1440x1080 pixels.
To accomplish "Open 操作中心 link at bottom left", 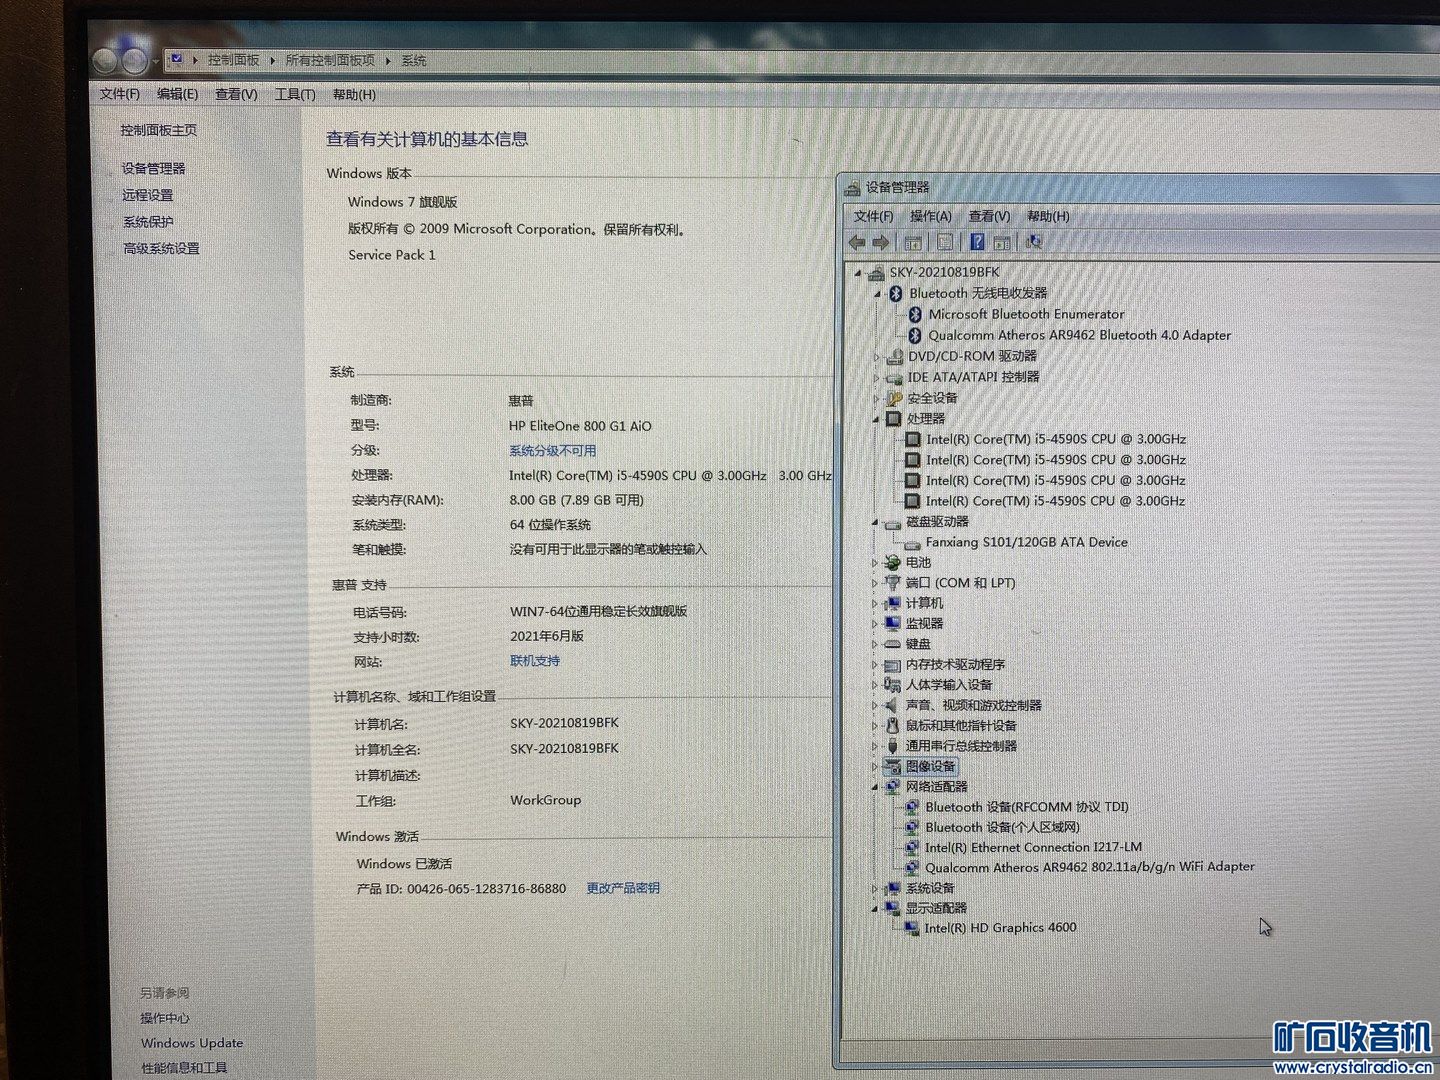I will tap(165, 1018).
